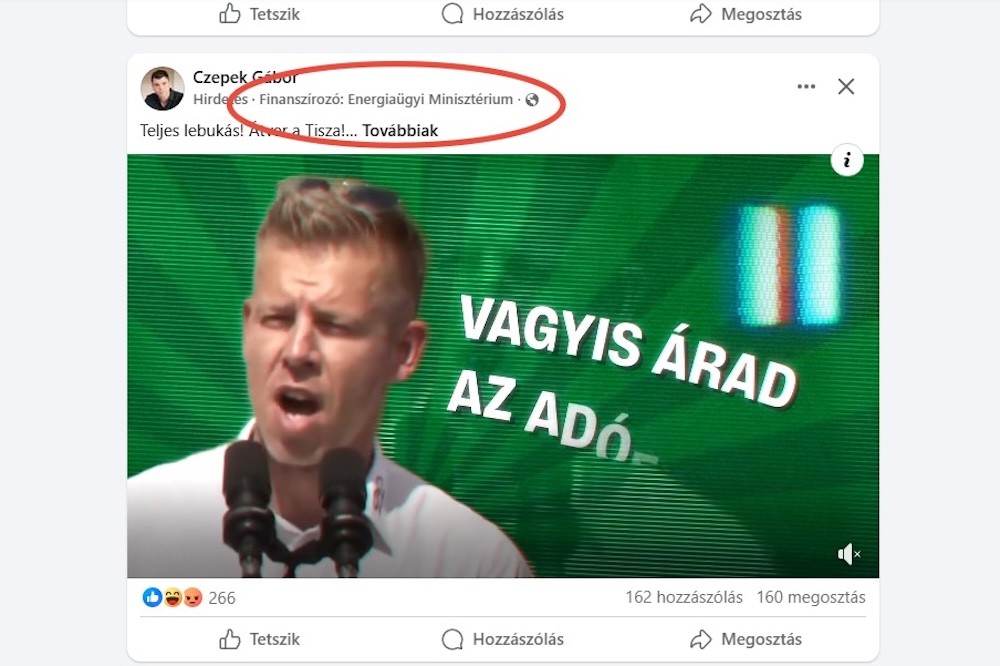Click Megosztás on the upper post
Screen dimensions: 1000x666
746,14
